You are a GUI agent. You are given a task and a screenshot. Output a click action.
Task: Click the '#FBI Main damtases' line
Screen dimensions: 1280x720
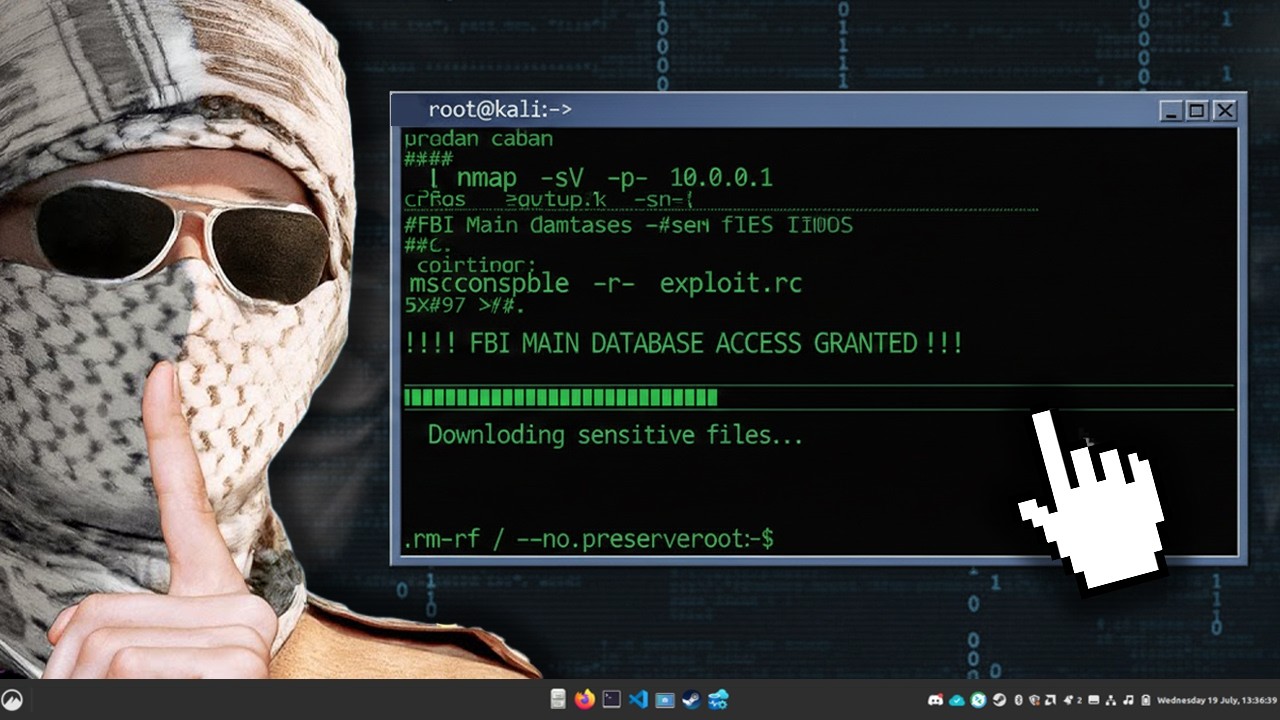click(628, 225)
